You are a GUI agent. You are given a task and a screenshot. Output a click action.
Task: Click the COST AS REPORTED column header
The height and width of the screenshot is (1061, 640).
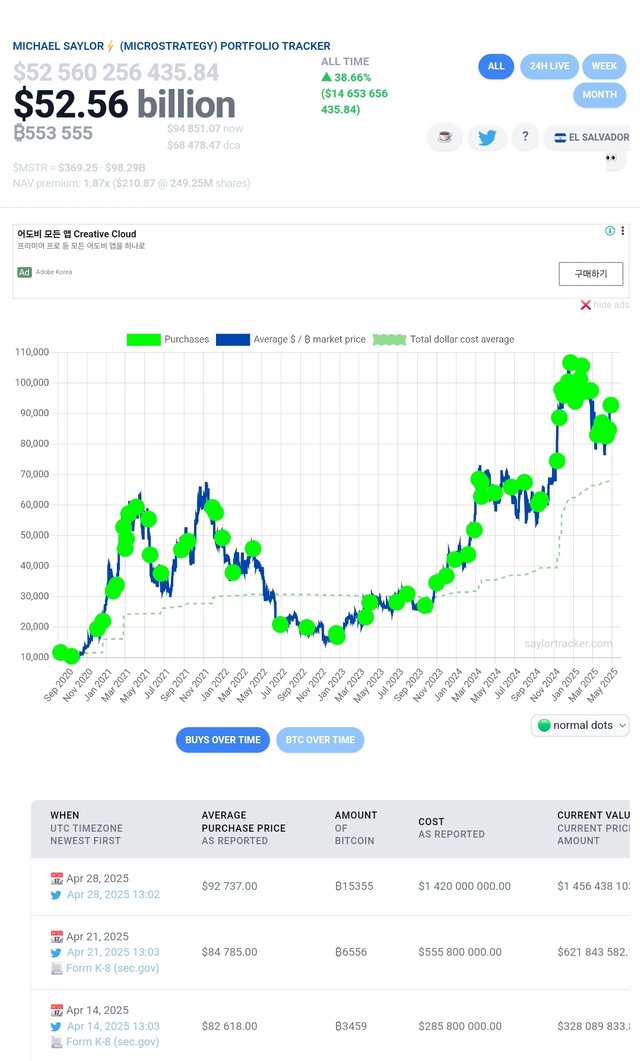pyautogui.click(x=451, y=828)
